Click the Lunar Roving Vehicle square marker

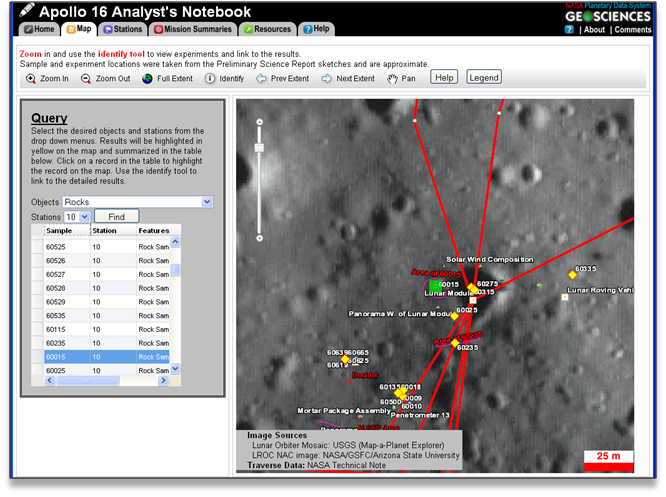pos(565,297)
